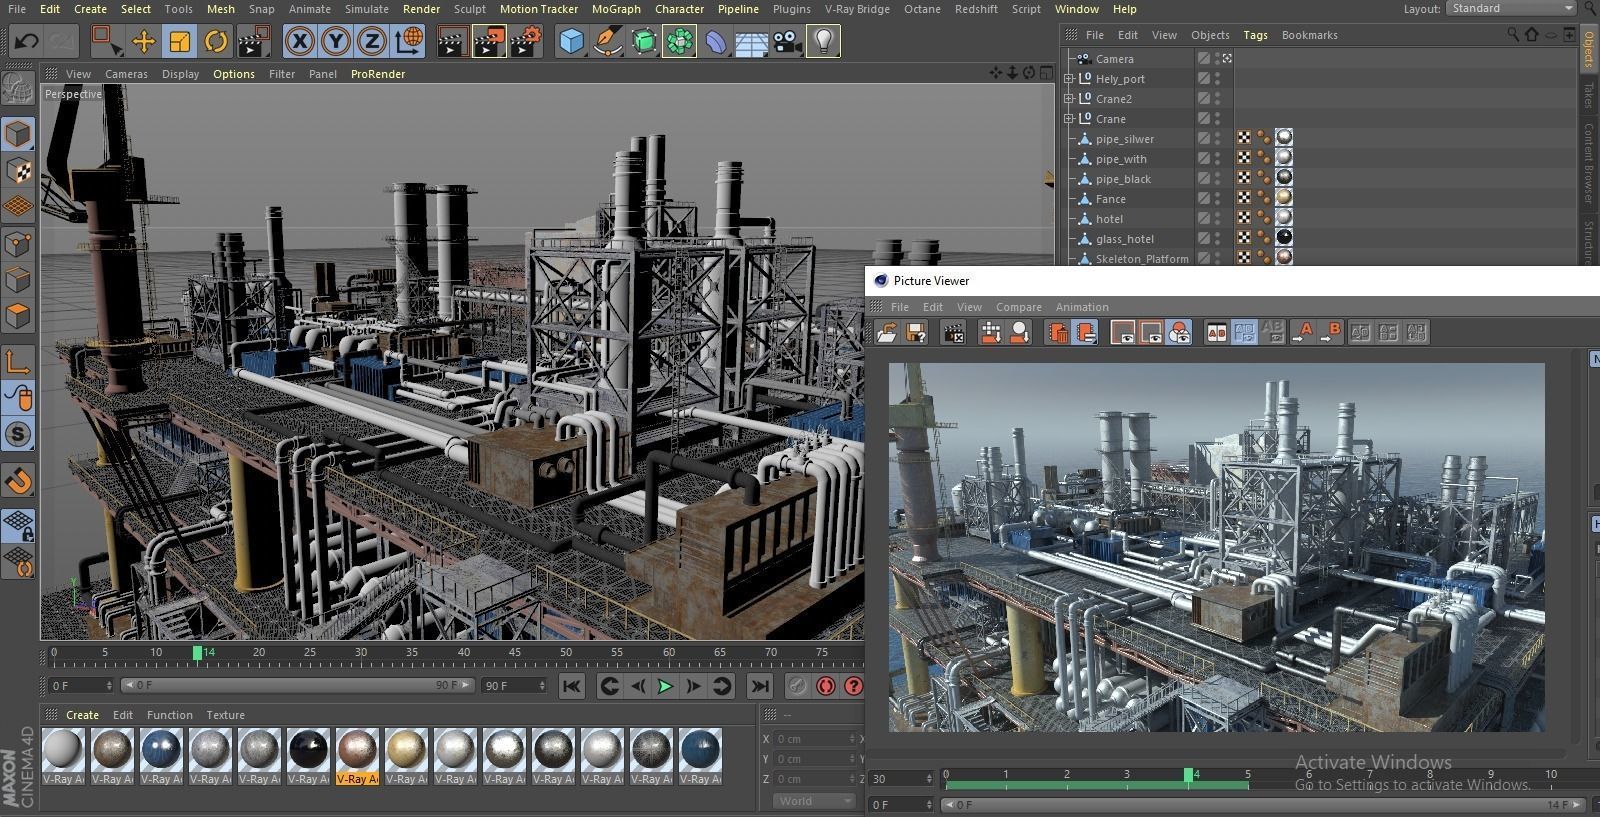Screen dimensions: 1600x817
Task: Select Model mode cube in left palette
Action: 19,134
